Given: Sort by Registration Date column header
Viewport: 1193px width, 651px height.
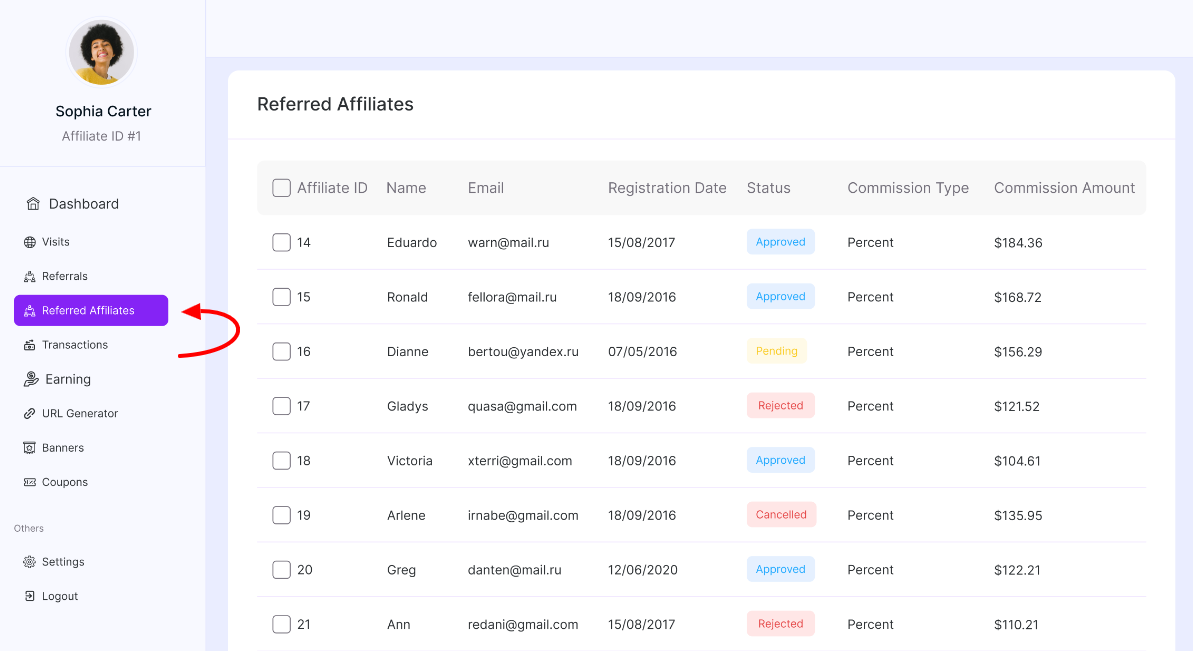Looking at the screenshot, I should 667,188.
